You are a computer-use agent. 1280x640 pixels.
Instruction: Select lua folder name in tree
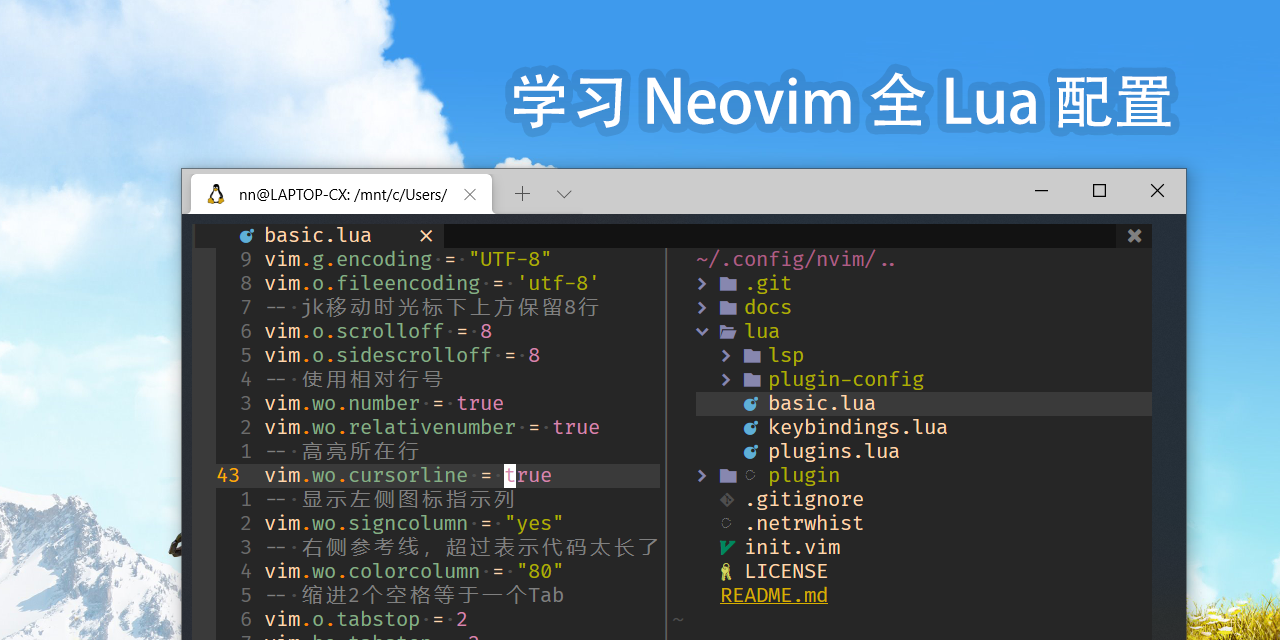[762, 332]
